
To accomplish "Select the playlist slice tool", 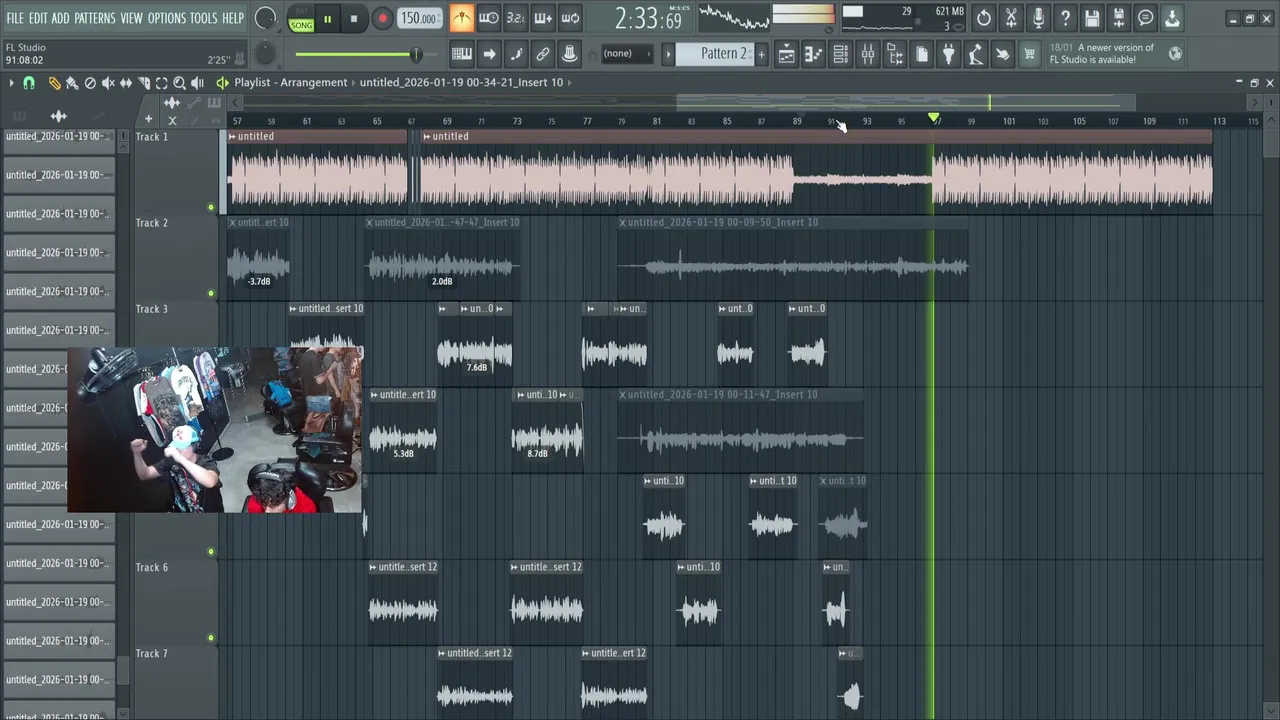I will (144, 83).
